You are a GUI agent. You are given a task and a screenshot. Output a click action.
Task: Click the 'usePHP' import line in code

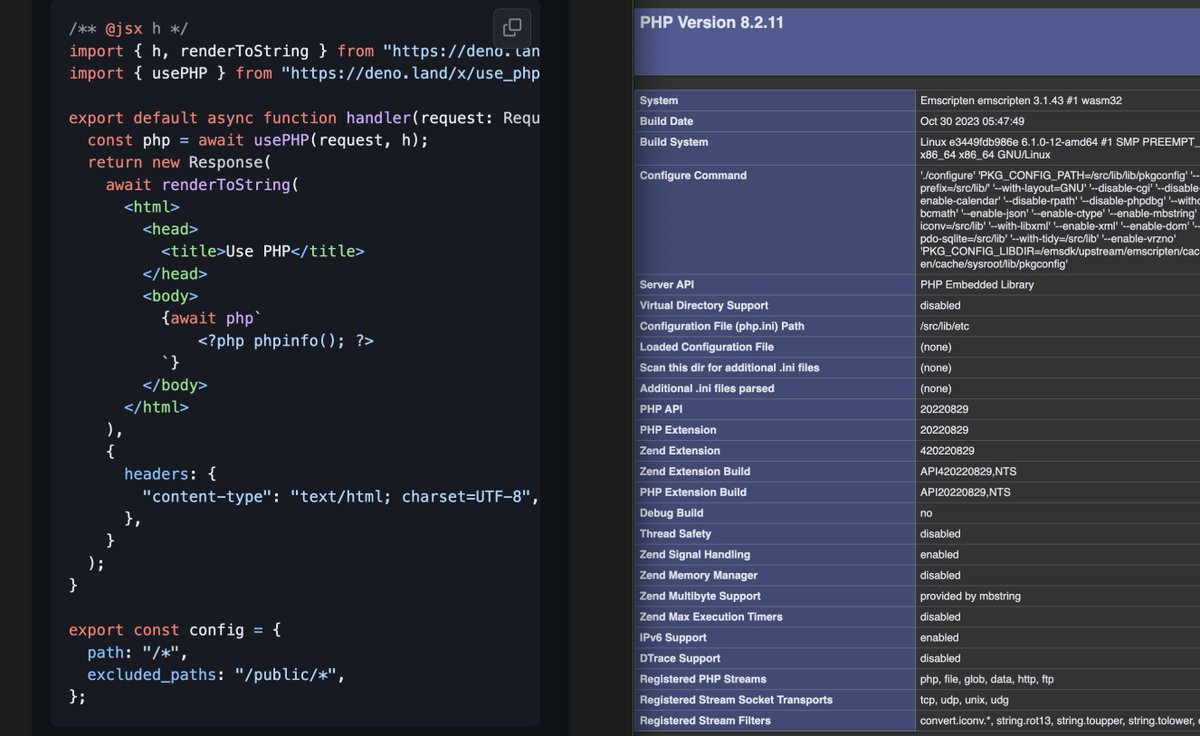click(305, 73)
